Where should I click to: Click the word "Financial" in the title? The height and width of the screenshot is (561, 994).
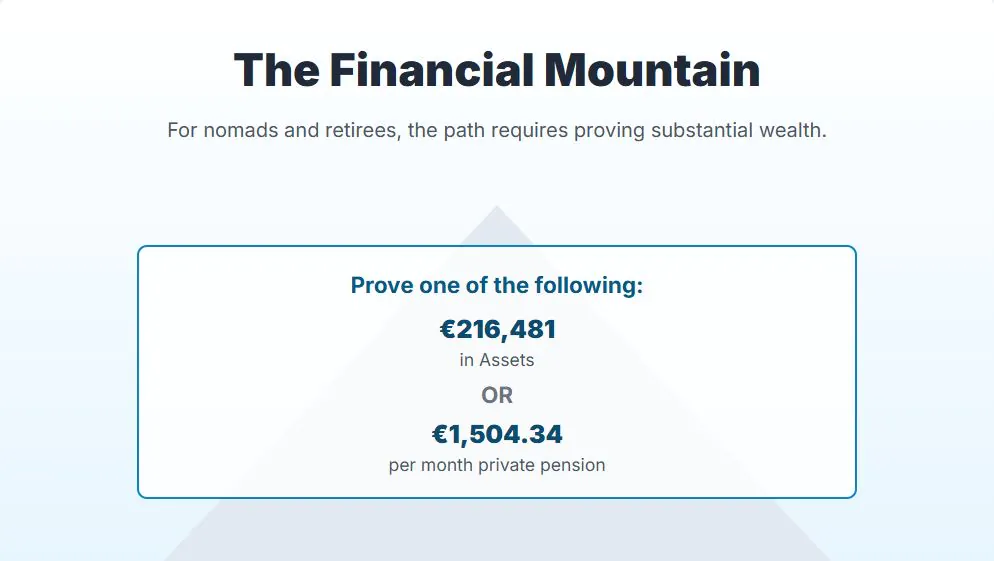click(431, 71)
